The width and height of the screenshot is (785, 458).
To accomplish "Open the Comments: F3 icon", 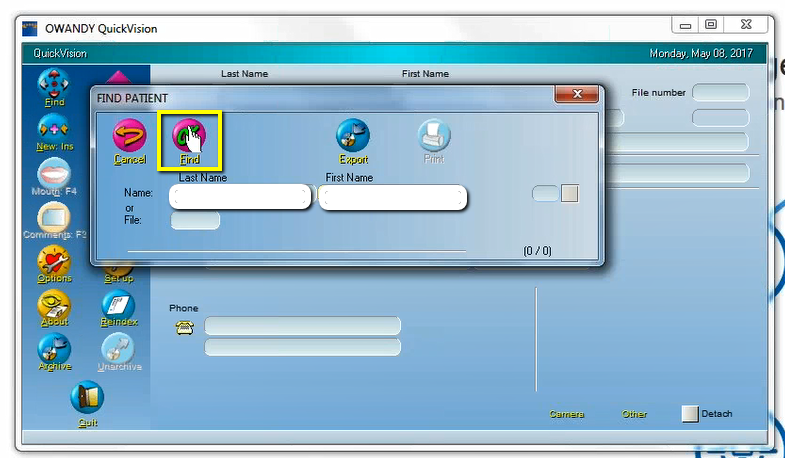I will click(54, 220).
